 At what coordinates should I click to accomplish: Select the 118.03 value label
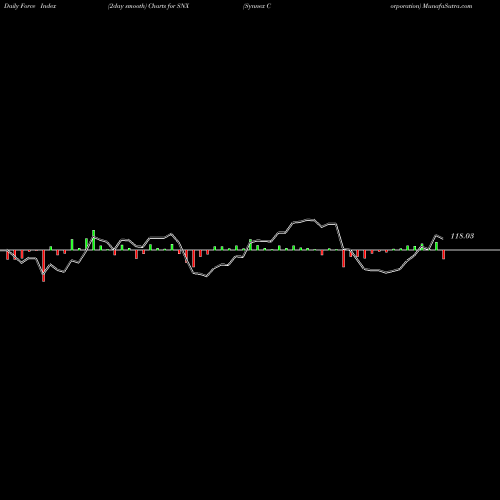click(462, 236)
